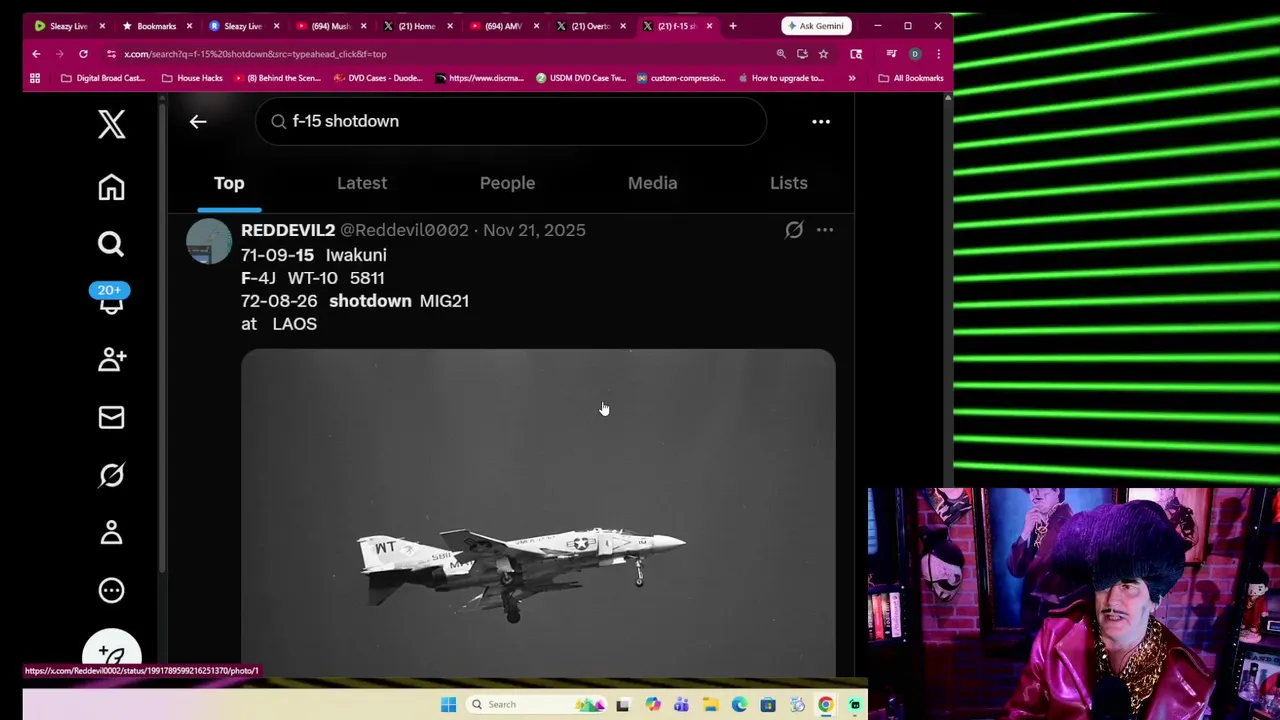Go to Home in X sidebar
Screen dimensions: 1280x720
[x=111, y=187]
